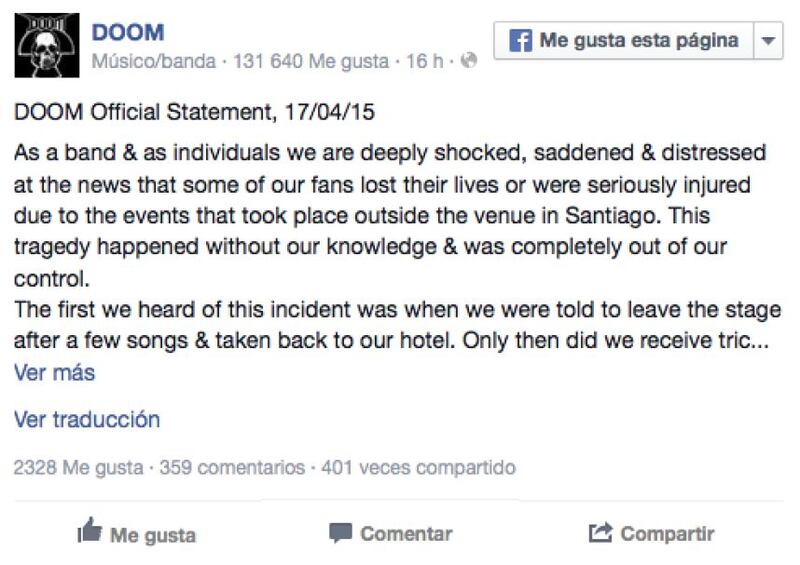This screenshot has height=565, width=800.
Task: Select the Músico/banda category text
Action: [154, 61]
